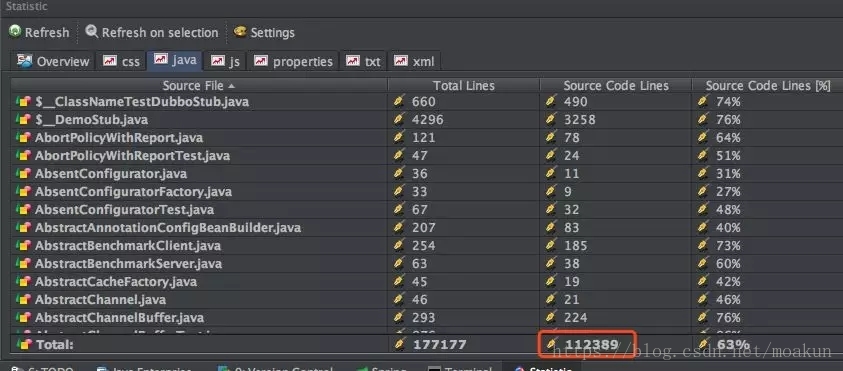Select AbstractChannel.java row

coord(427,299)
